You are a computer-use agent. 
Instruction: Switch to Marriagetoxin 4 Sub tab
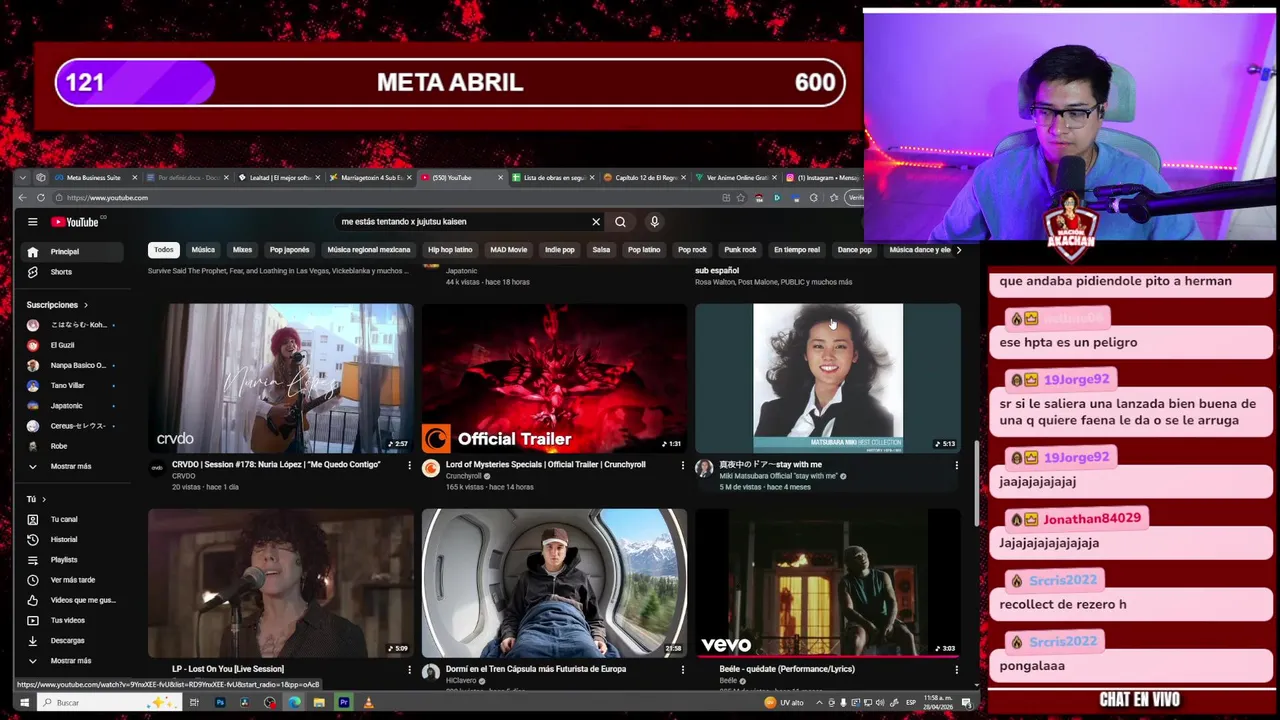370,178
